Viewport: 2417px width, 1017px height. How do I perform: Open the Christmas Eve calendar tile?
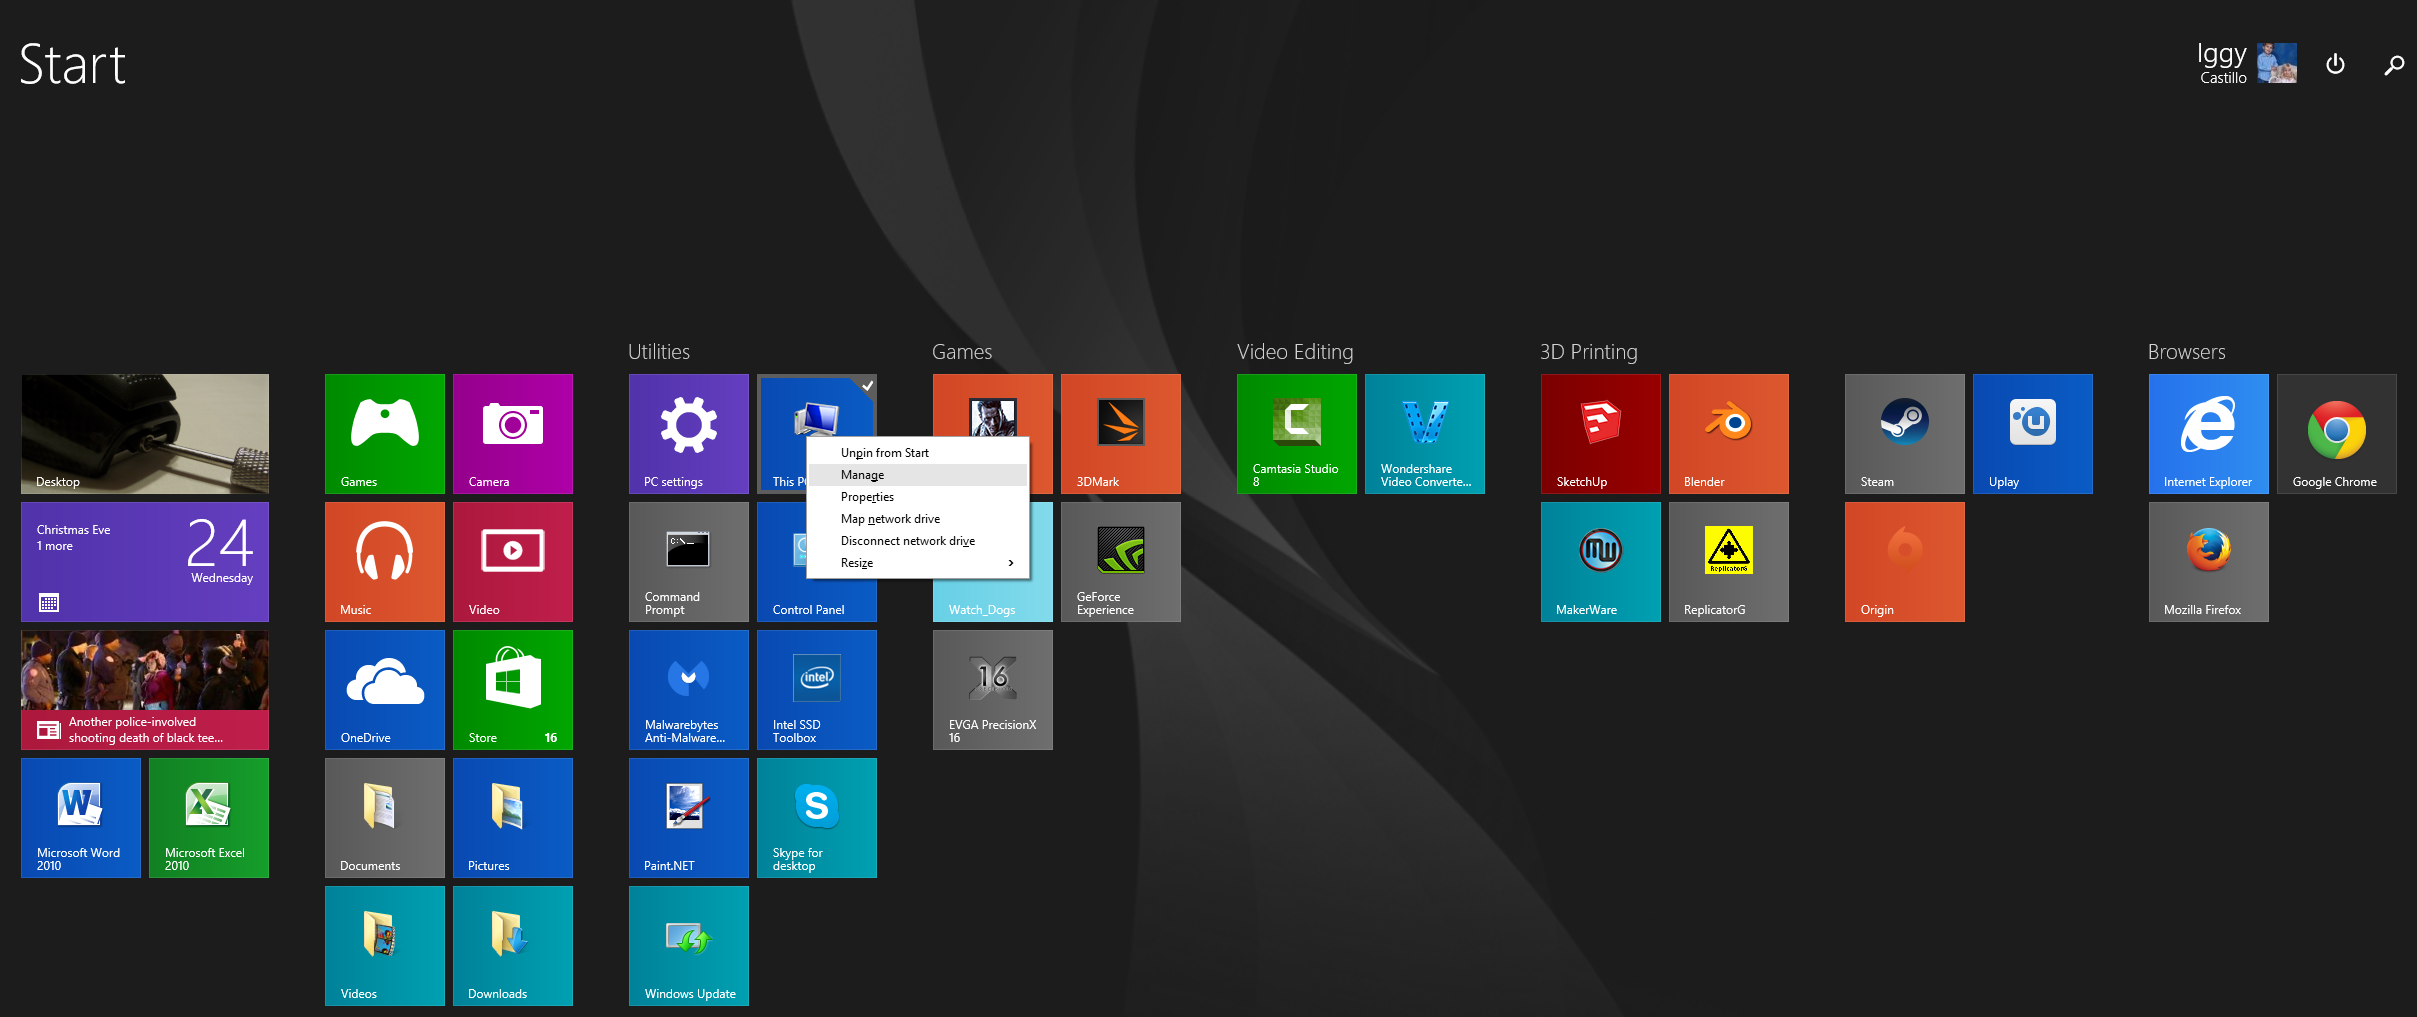145,561
